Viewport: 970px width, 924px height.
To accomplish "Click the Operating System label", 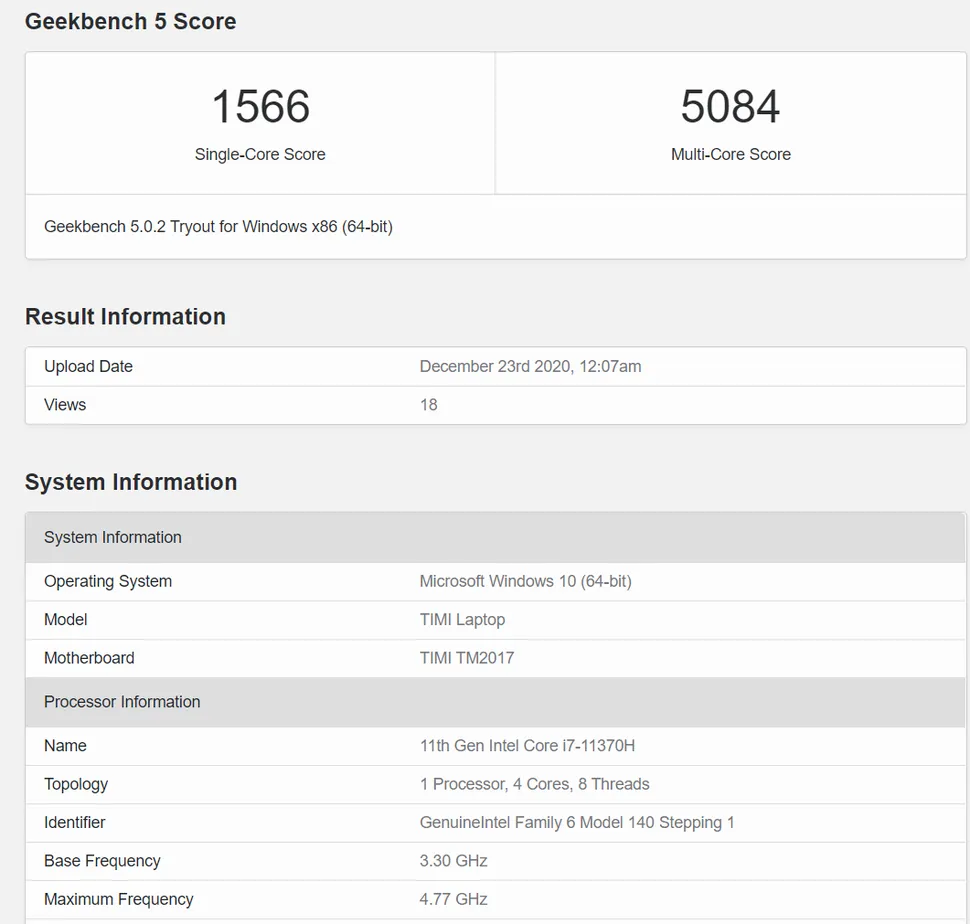I will 108,581.
